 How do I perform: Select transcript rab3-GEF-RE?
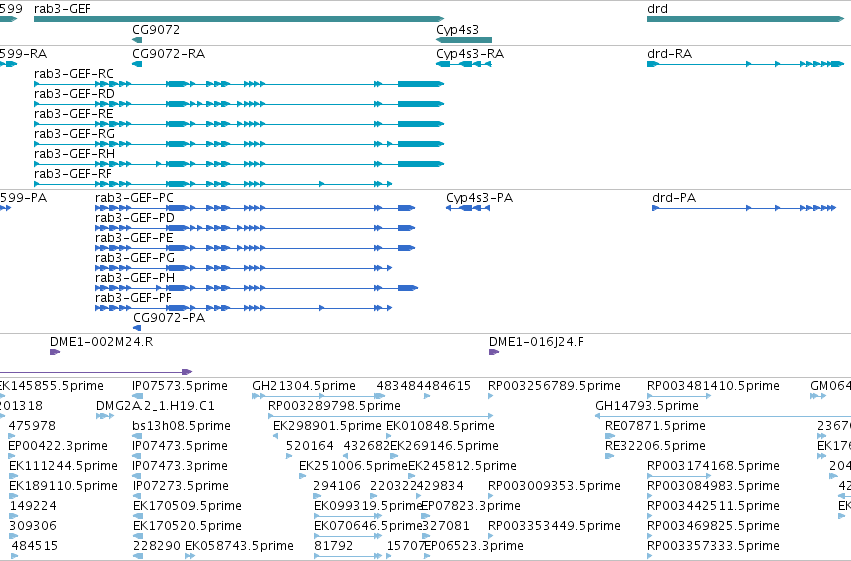(x=239, y=124)
